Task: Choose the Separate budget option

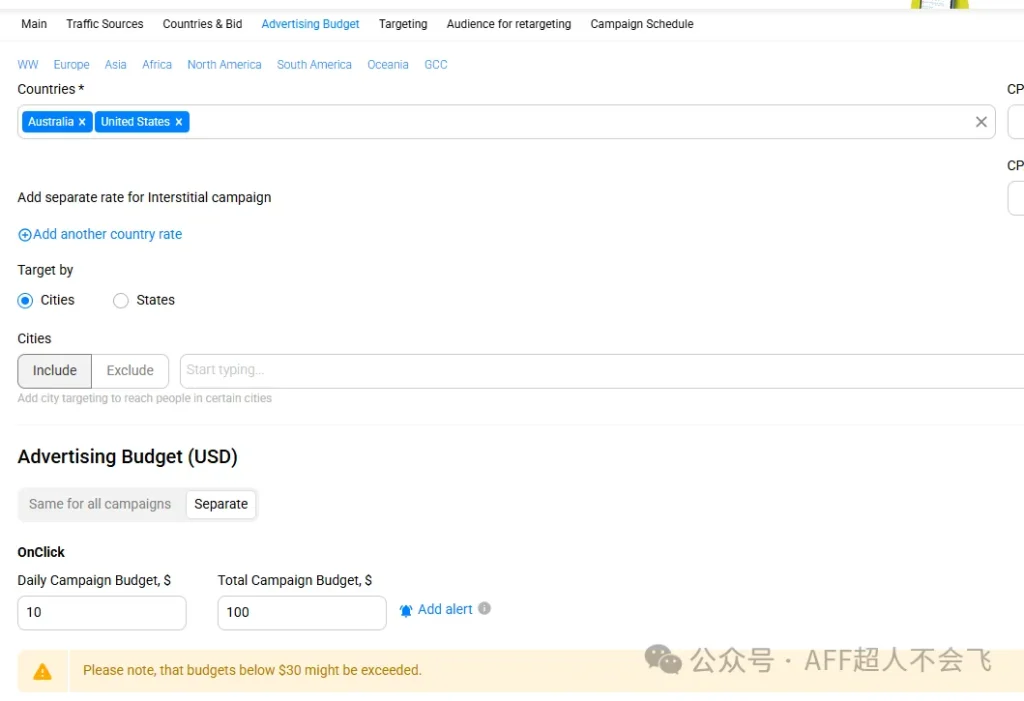Action: pos(221,504)
